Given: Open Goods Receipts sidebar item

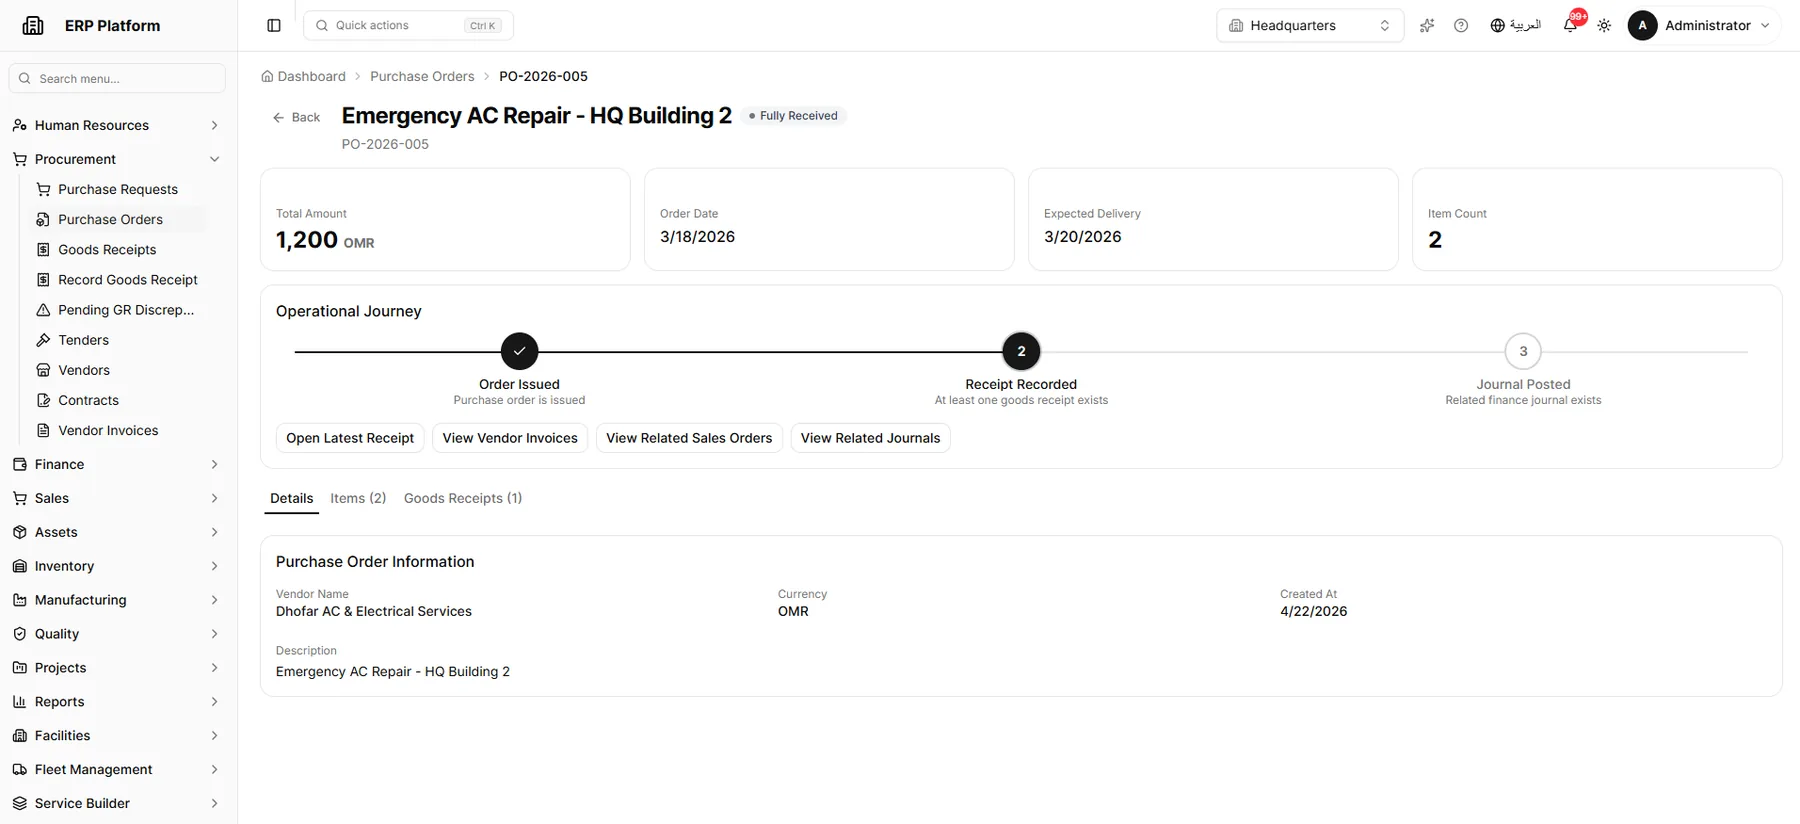Looking at the screenshot, I should (x=118, y=249).
